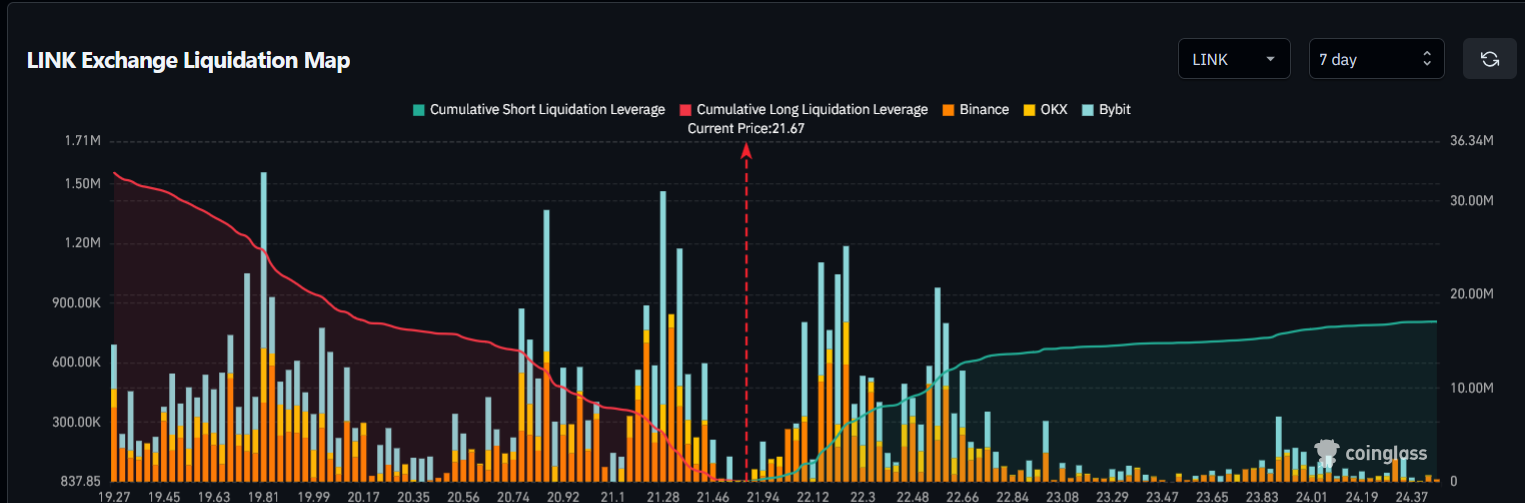
Task: Toggle Cumulative Short Liquidation Leverage legend
Action: click(539, 109)
